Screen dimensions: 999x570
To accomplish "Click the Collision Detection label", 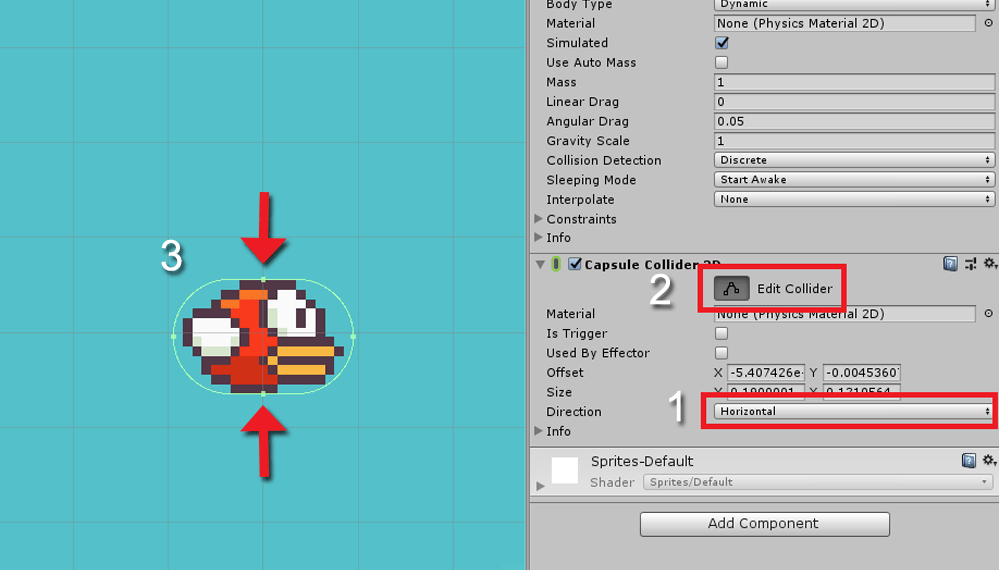I will 603,160.
